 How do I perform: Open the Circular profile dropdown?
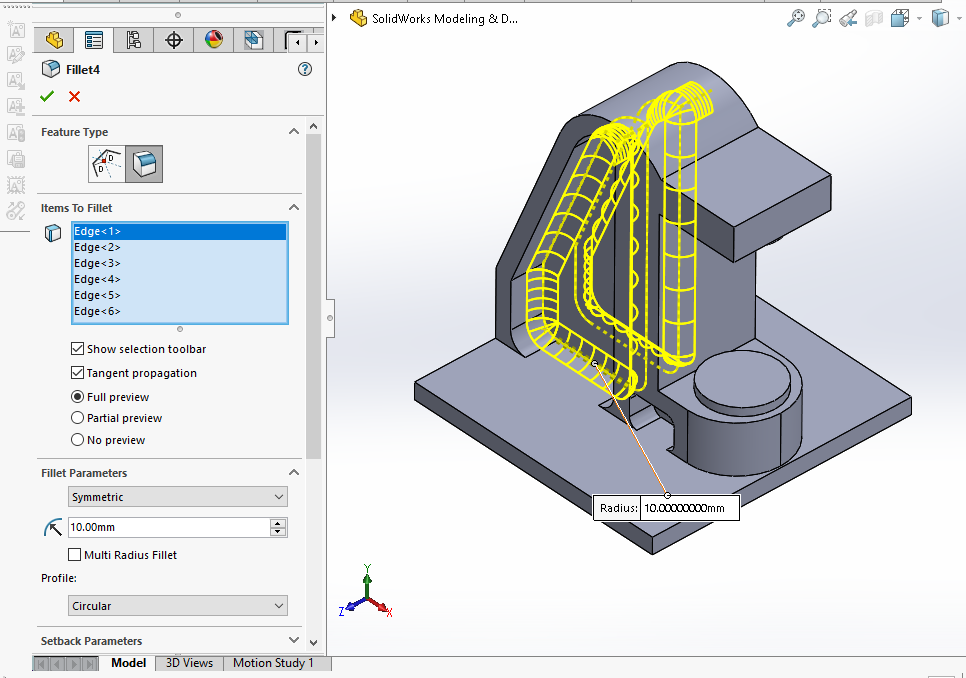(x=178, y=606)
